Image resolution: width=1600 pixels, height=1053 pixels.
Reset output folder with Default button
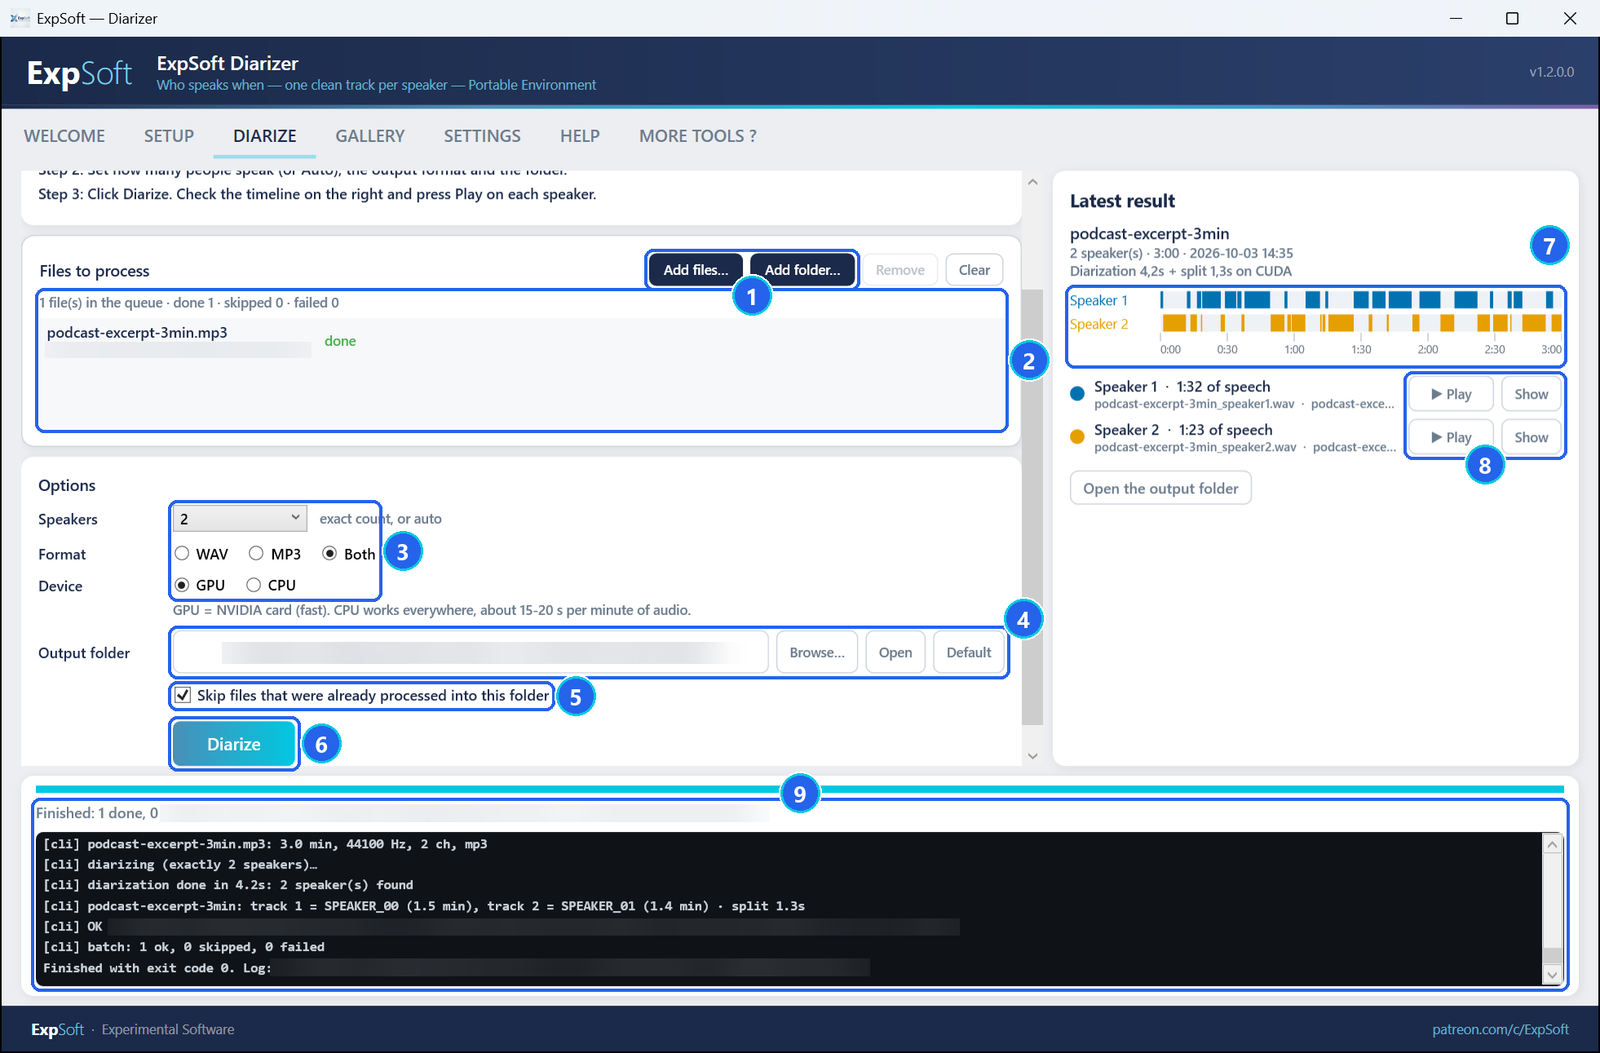coord(969,652)
